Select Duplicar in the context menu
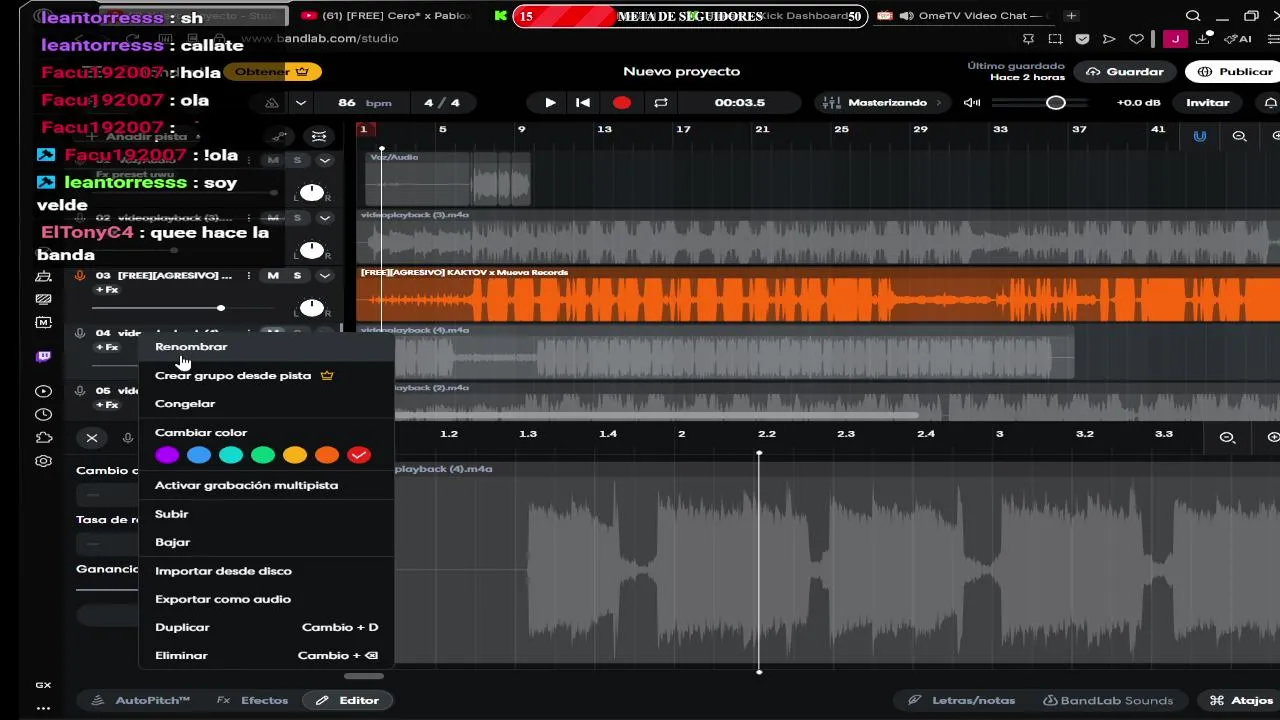Viewport: 1280px width, 720px height. click(x=266, y=628)
